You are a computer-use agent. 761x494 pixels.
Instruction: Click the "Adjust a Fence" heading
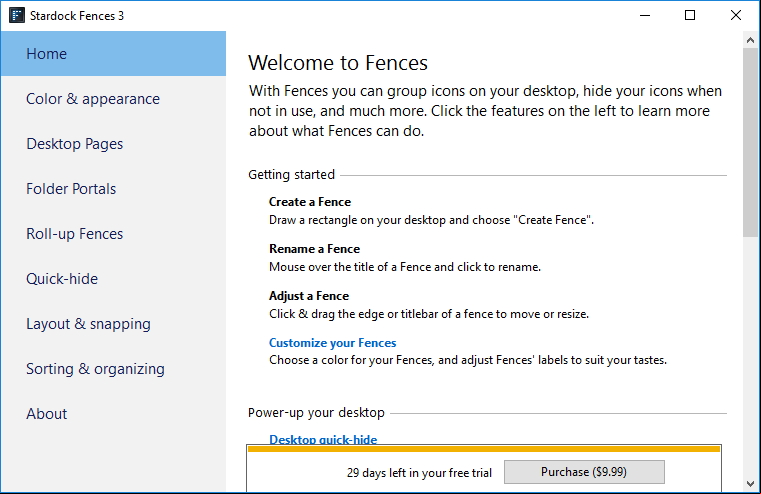pyautogui.click(x=309, y=296)
